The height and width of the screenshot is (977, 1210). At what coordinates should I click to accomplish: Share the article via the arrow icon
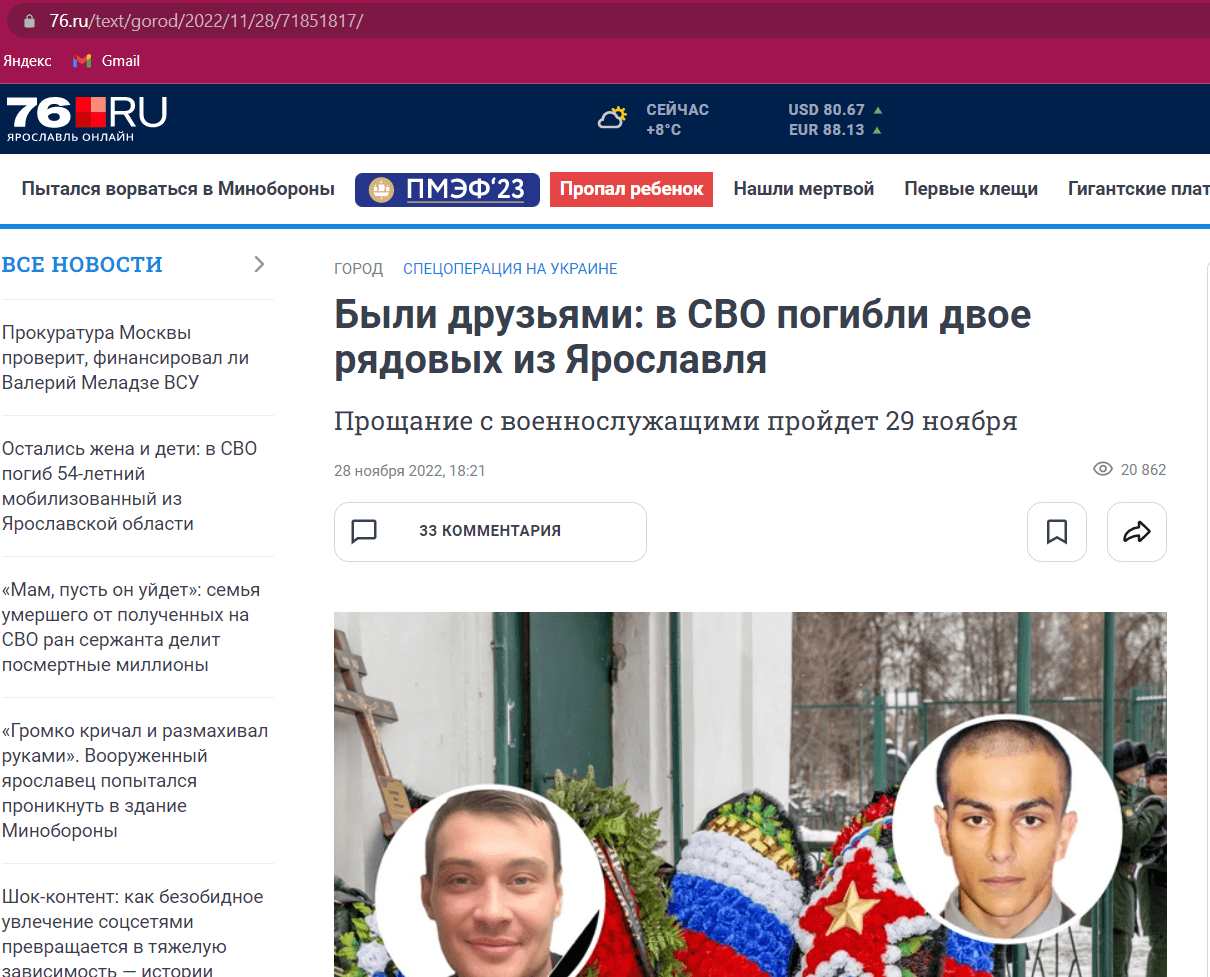(1137, 532)
